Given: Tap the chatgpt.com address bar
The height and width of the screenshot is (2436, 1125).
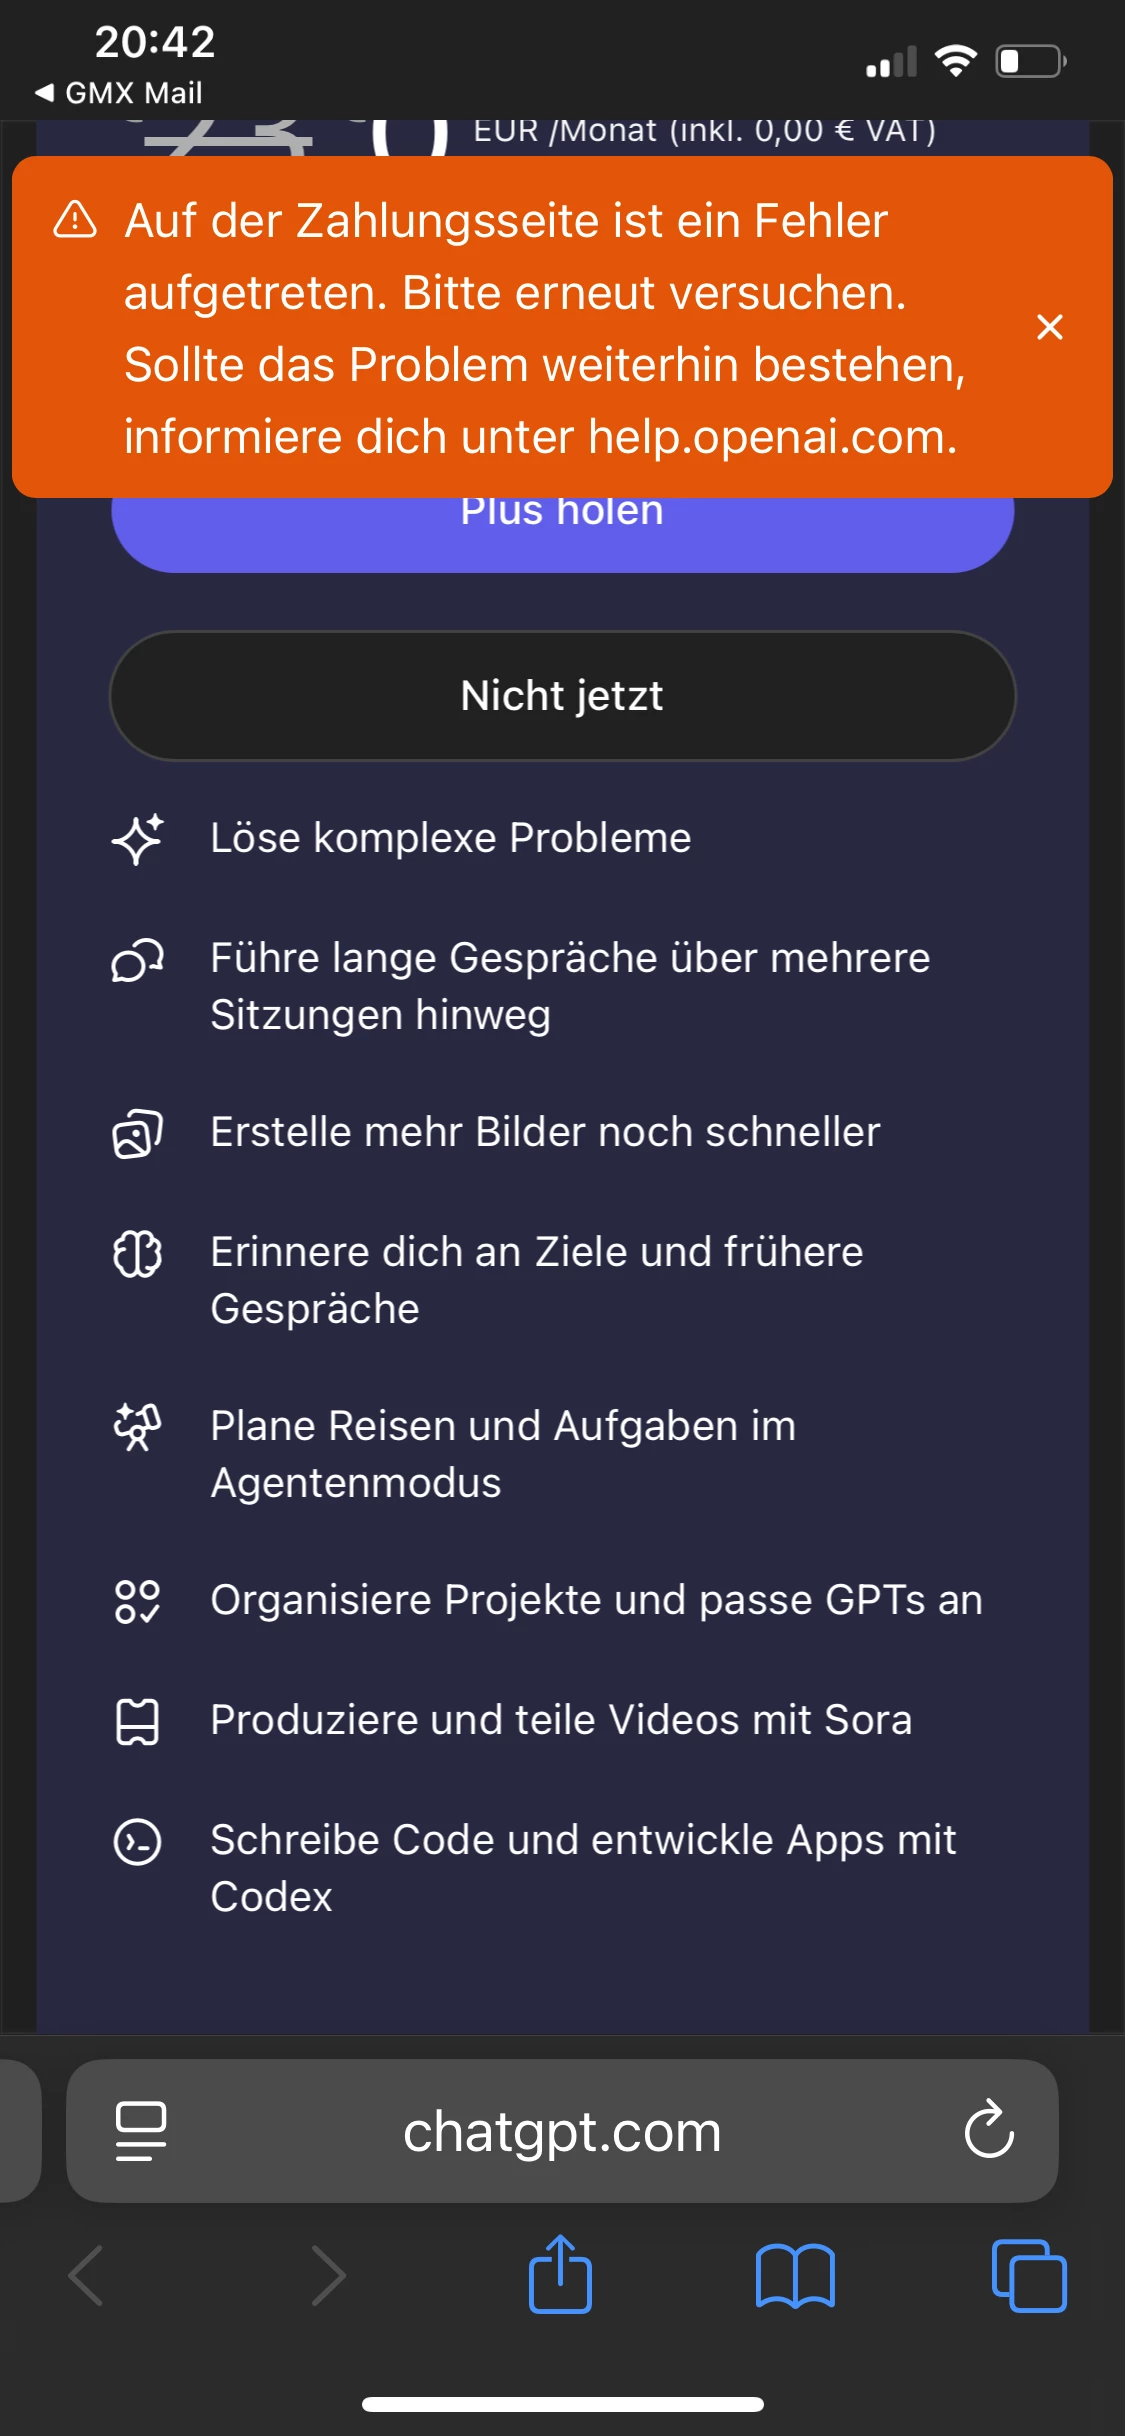Looking at the screenshot, I should pos(562,2131).
